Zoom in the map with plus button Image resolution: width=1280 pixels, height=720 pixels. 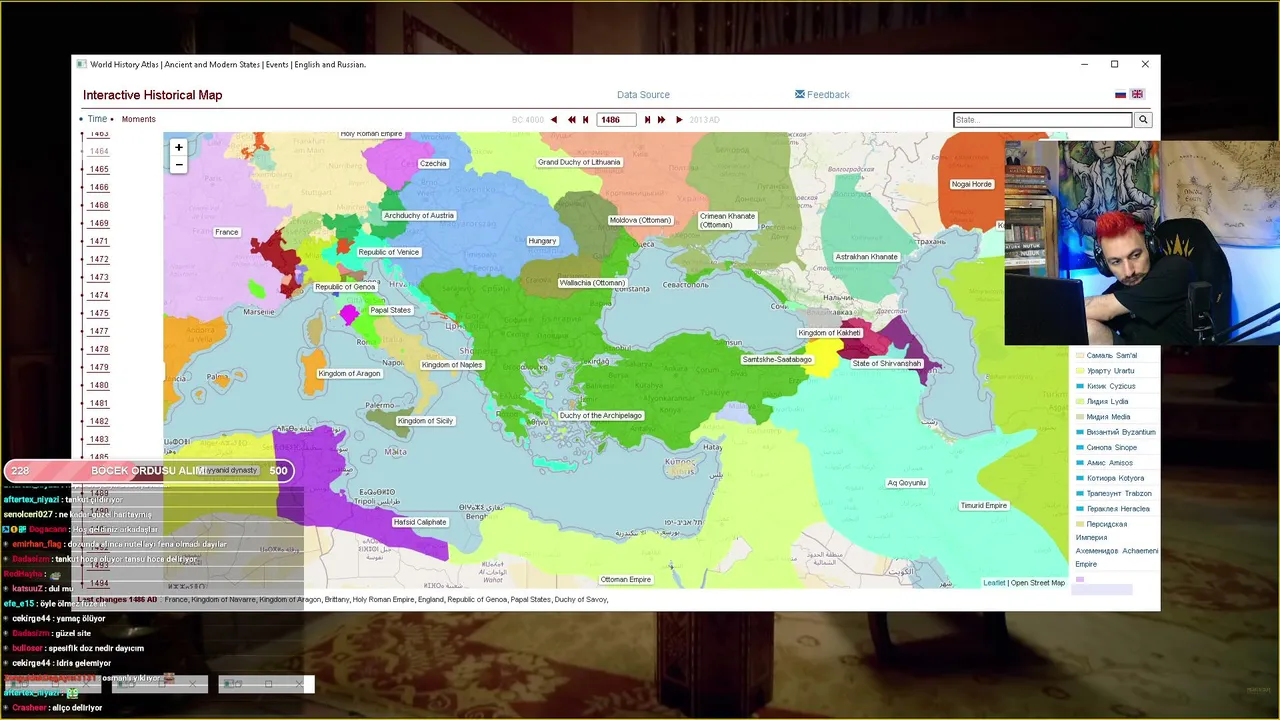178,148
